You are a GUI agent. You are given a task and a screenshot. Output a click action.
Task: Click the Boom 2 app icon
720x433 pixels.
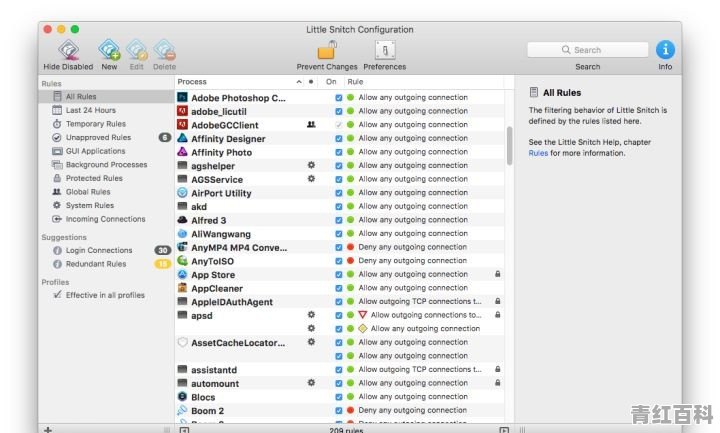(x=182, y=410)
